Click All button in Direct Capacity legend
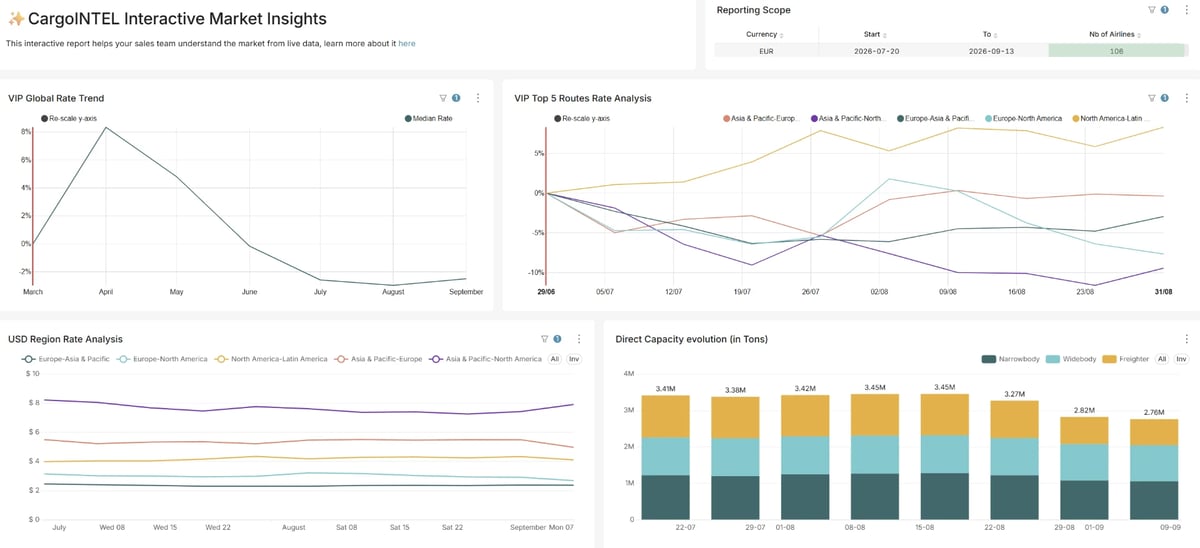This screenshot has height=548, width=1200. pyautogui.click(x=1162, y=358)
